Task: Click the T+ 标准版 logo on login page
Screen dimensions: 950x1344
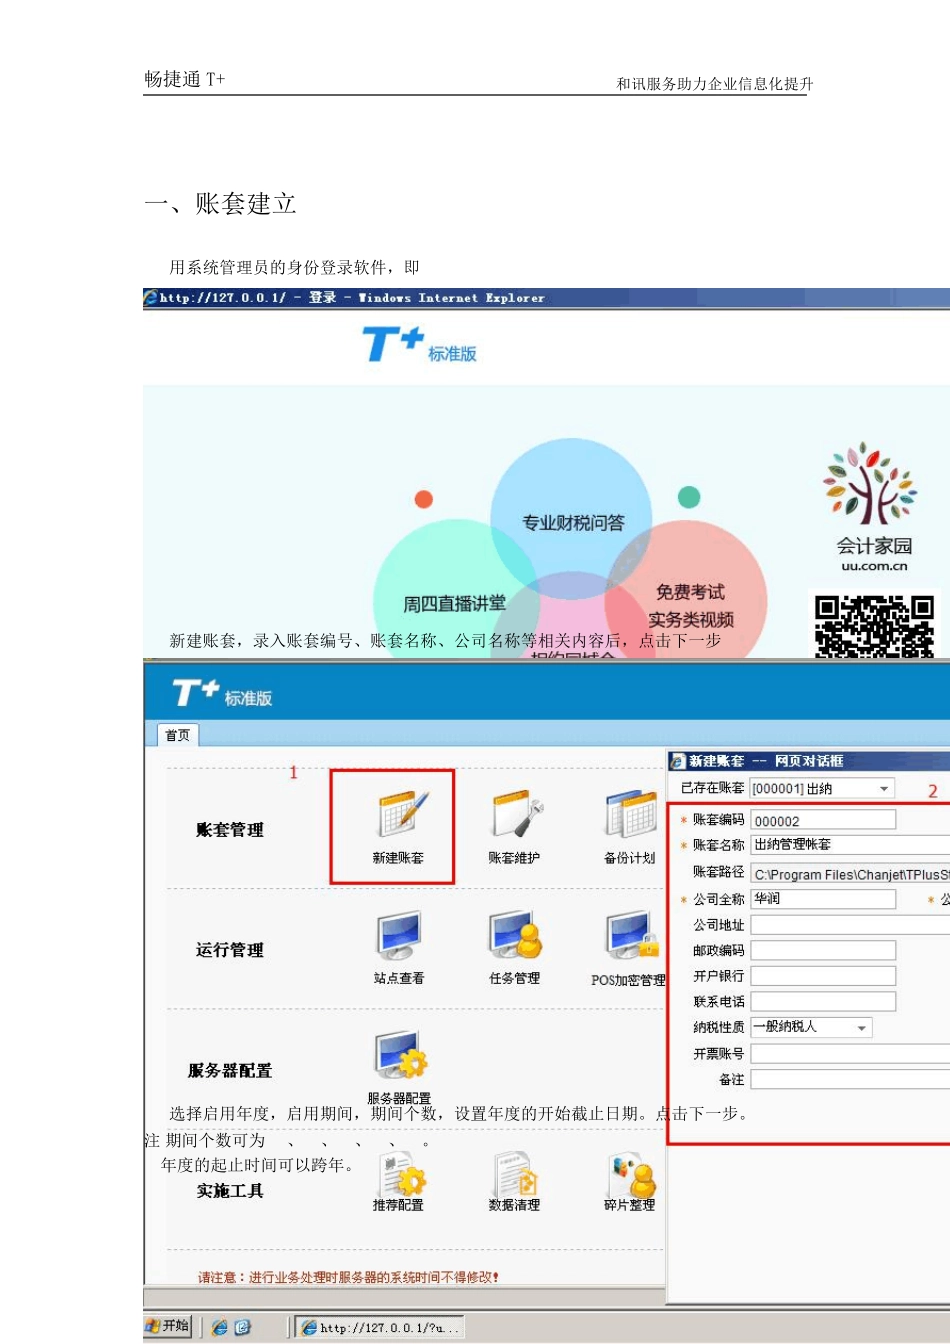Action: tap(420, 346)
